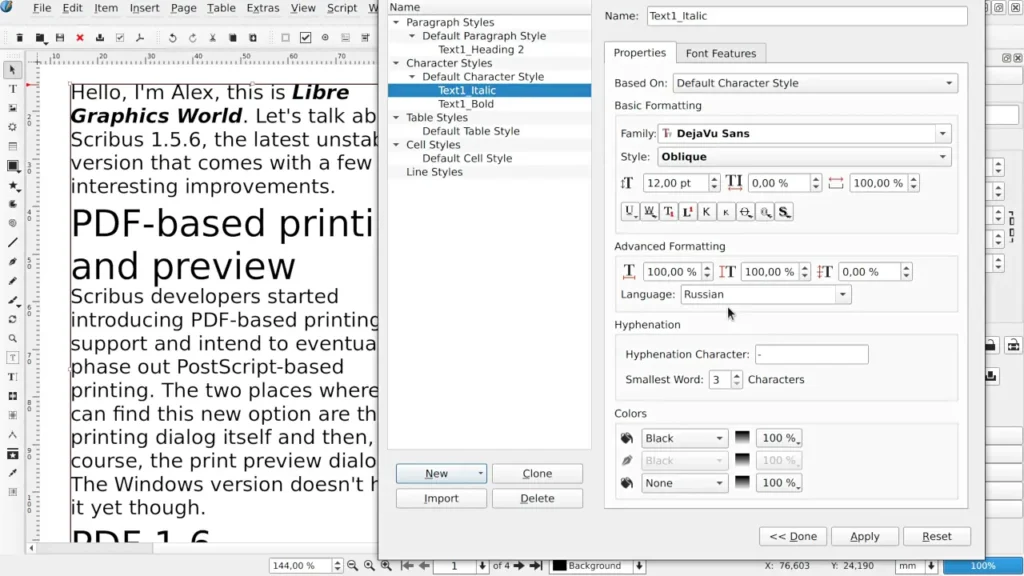This screenshot has width=1024, height=576.
Task: Click the fill color shade swatch
Action: [x=742, y=438]
